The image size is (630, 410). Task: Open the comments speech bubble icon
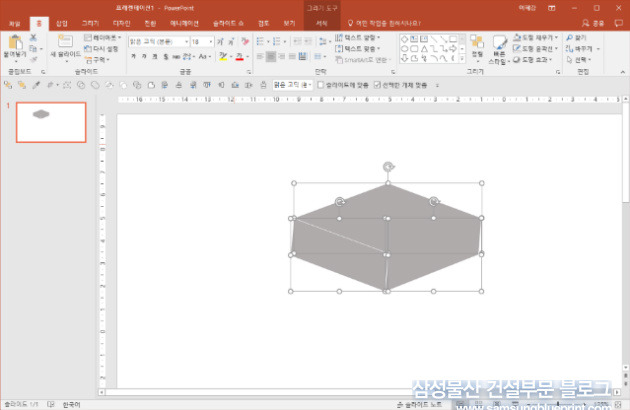(x=618, y=24)
